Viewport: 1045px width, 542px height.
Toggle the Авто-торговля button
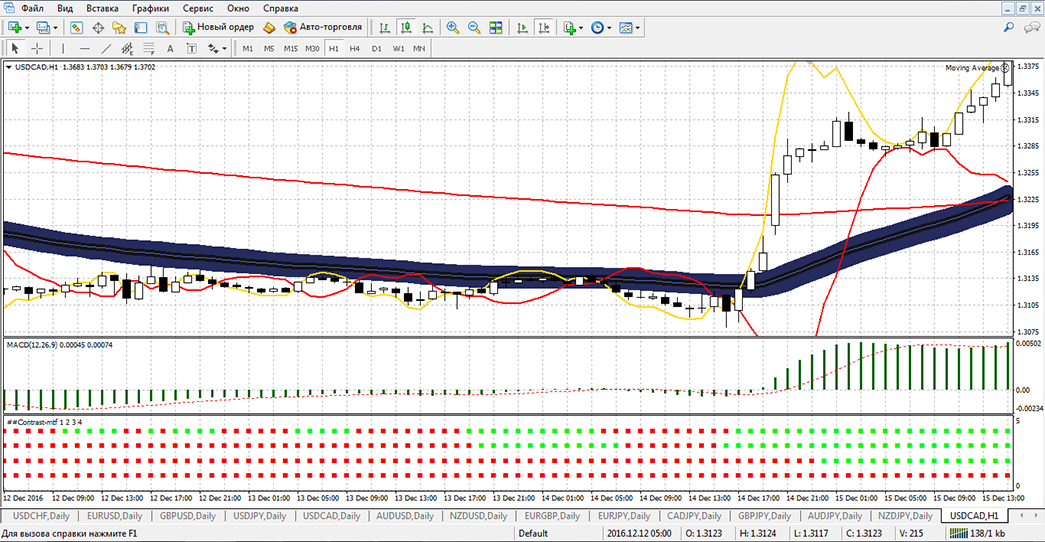click(323, 27)
